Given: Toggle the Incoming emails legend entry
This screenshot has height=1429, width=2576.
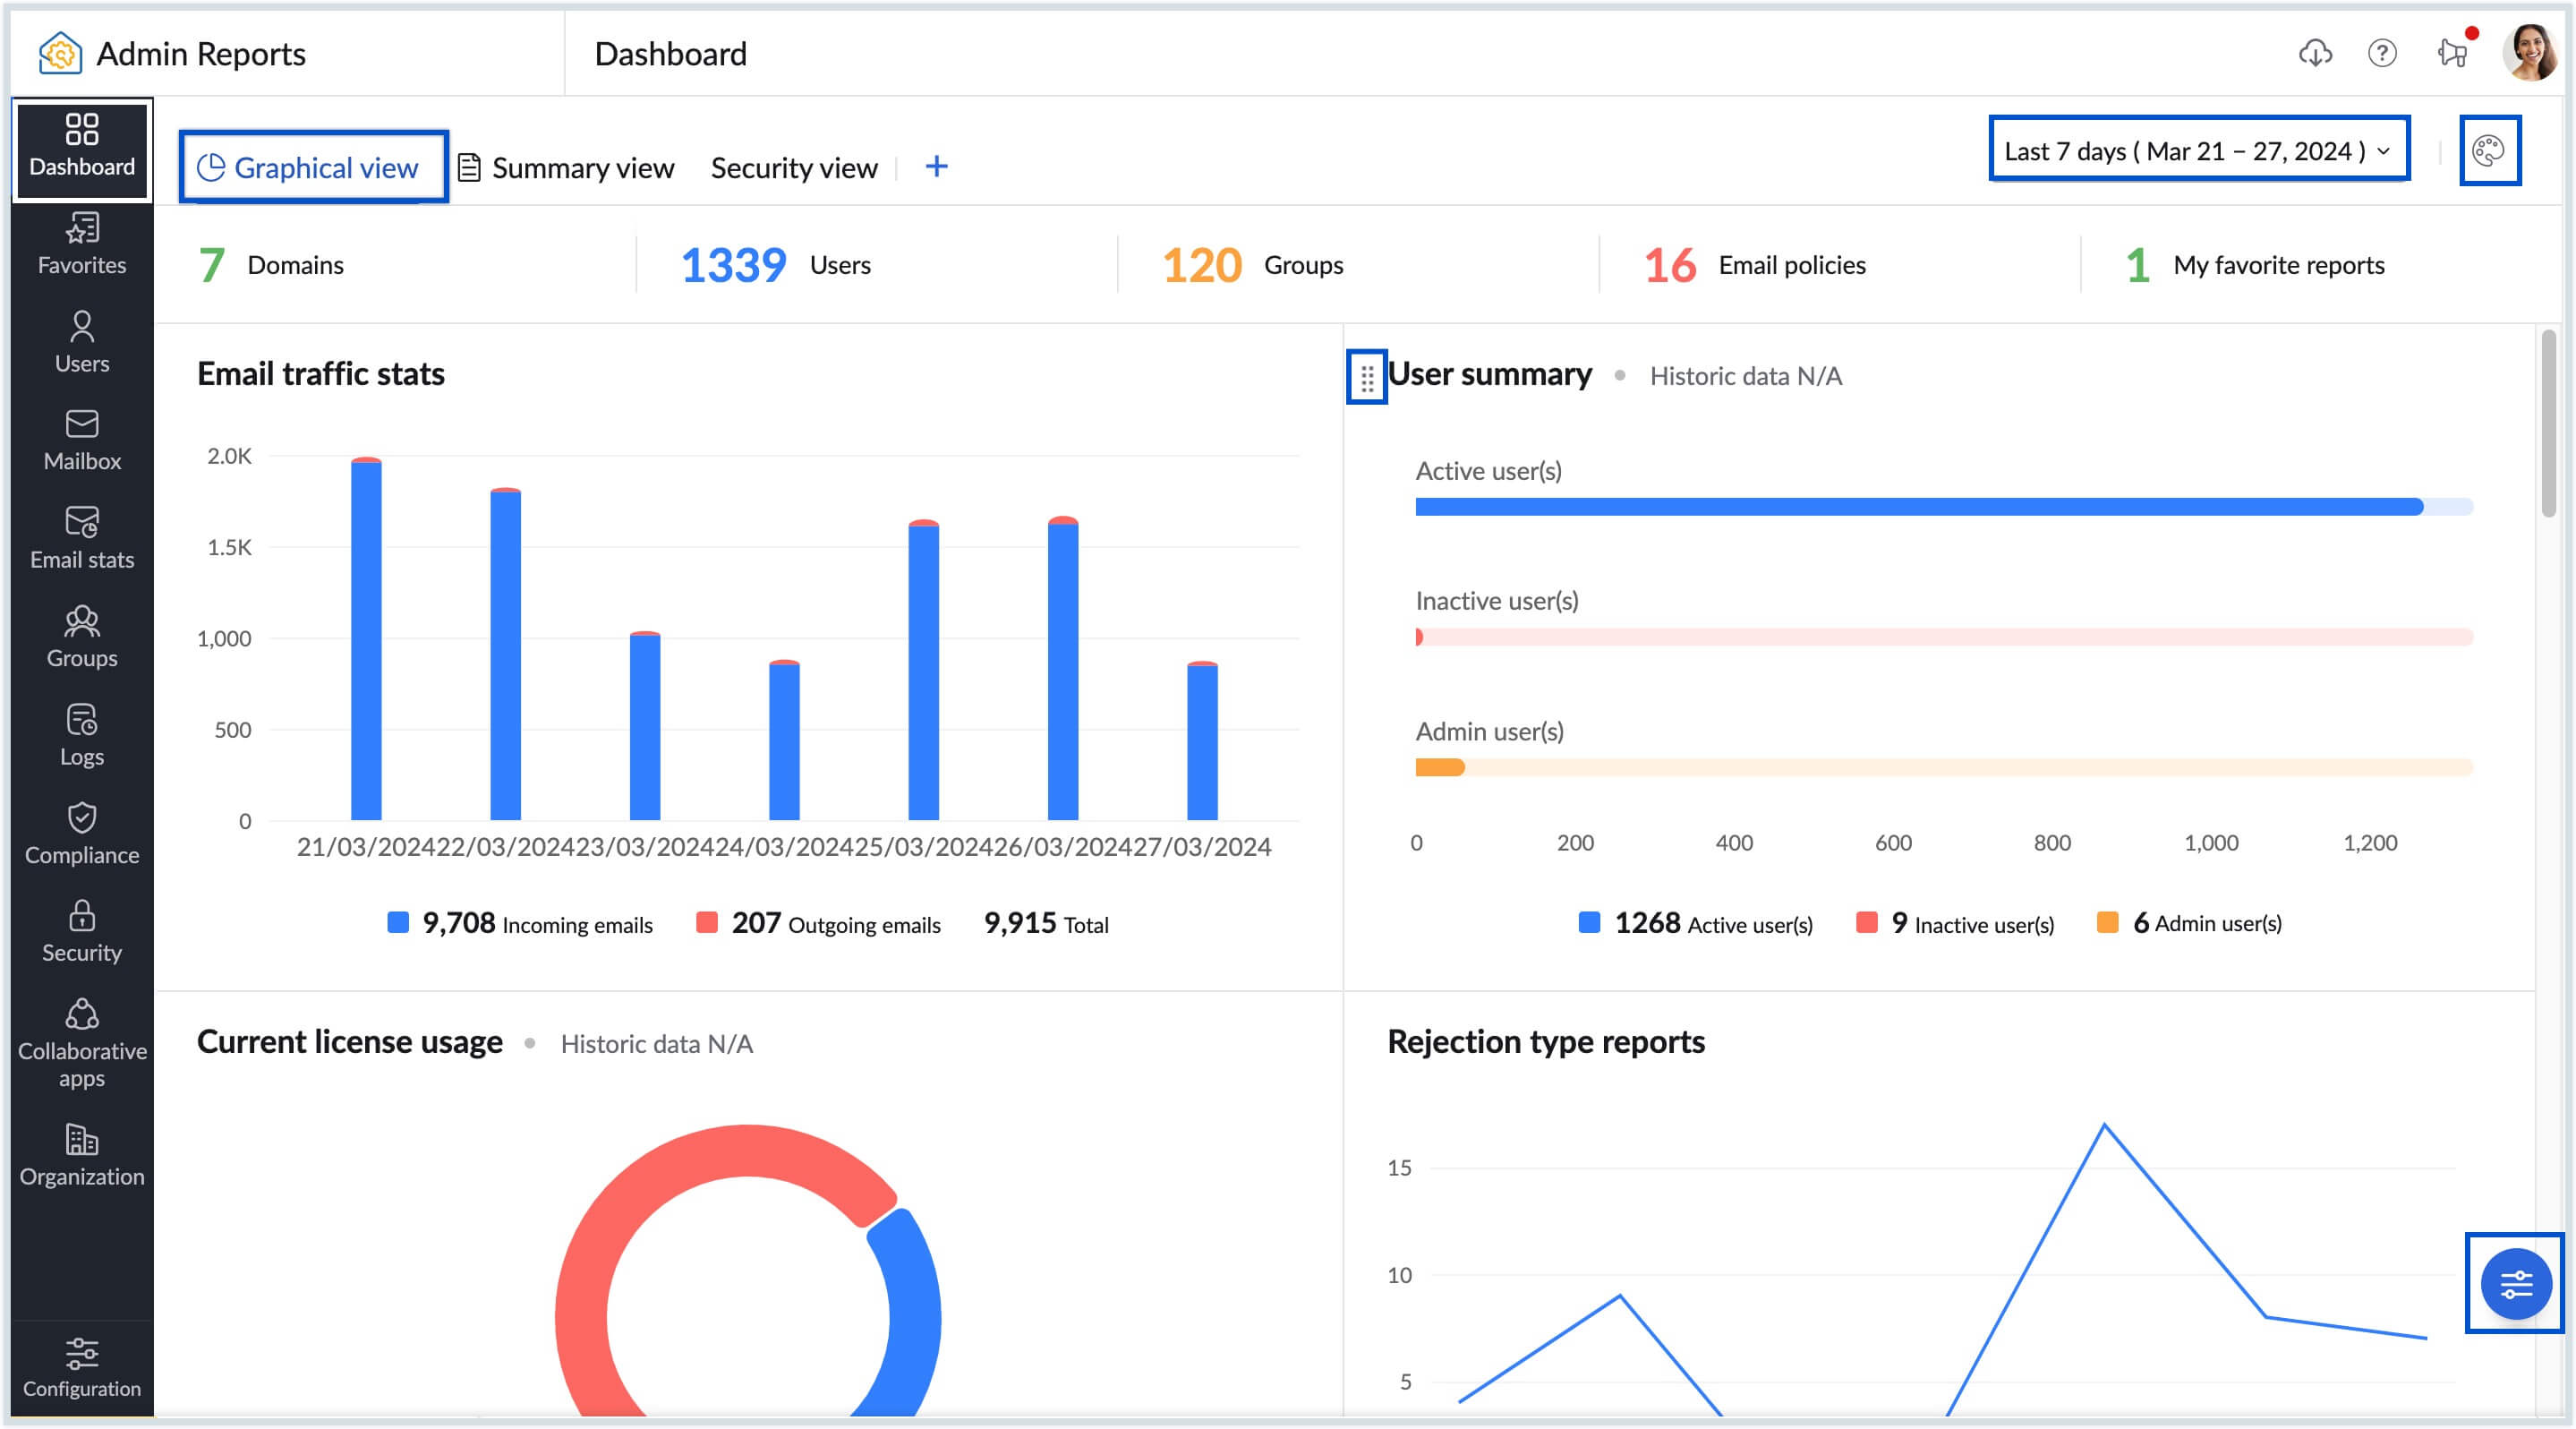Looking at the screenshot, I should [x=520, y=923].
